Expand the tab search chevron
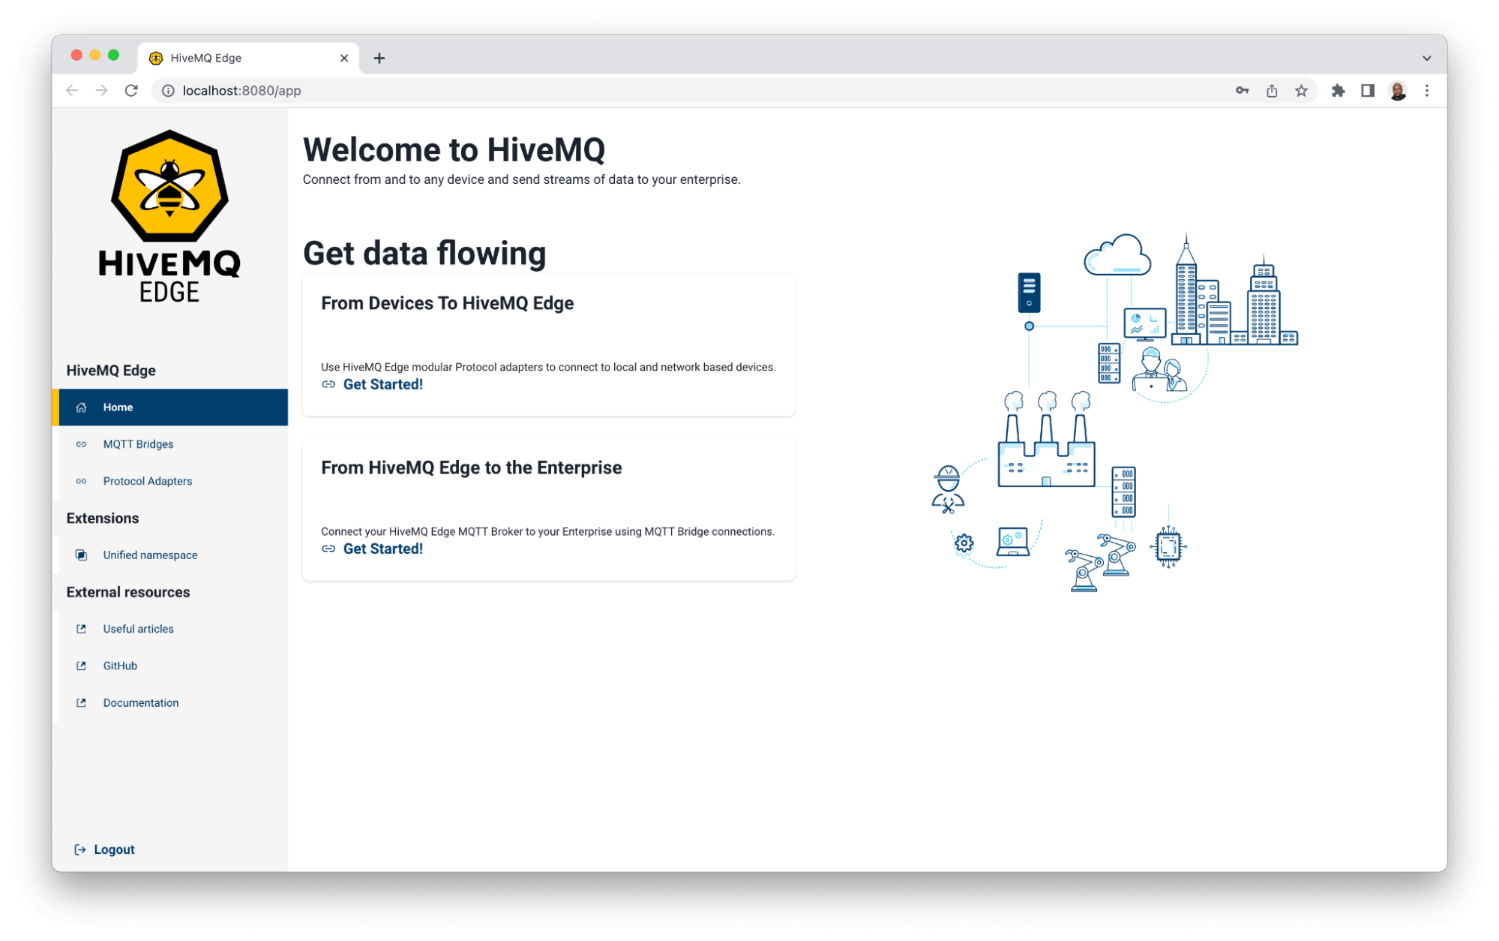The height and width of the screenshot is (941, 1499). point(1427,58)
